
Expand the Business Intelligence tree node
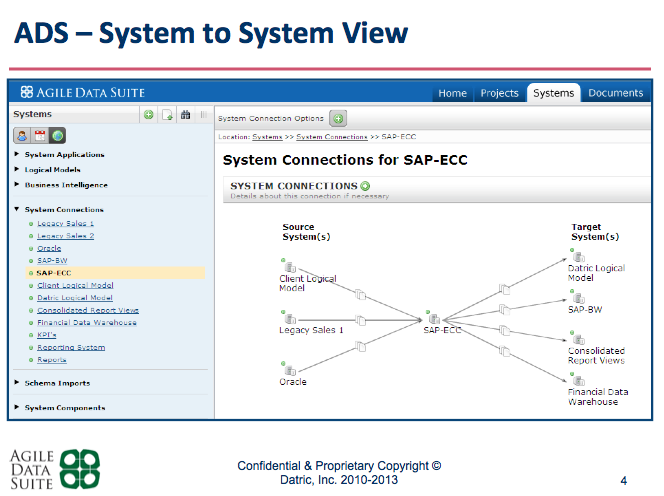(x=17, y=185)
